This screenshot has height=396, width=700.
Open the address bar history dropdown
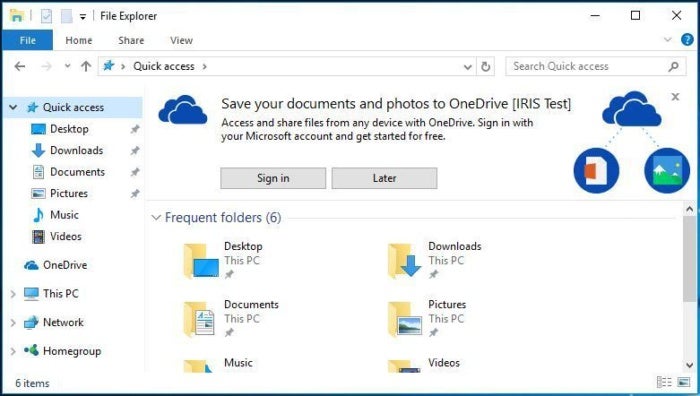coord(467,67)
